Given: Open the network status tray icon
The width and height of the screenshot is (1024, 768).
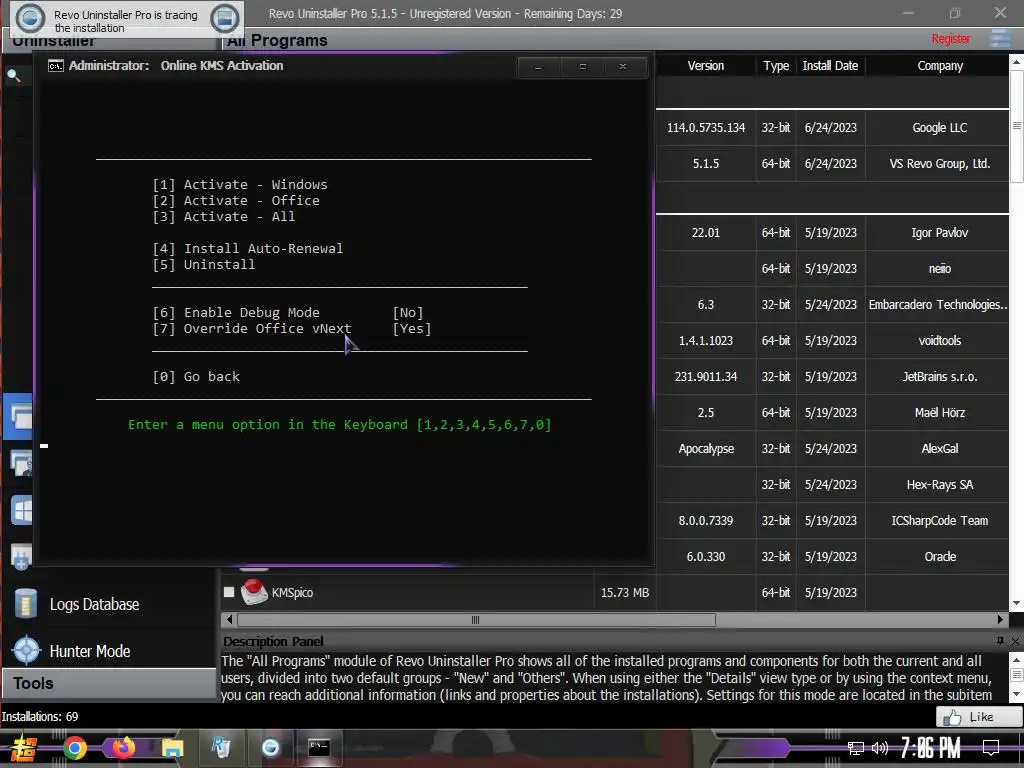Looking at the screenshot, I should click(856, 748).
